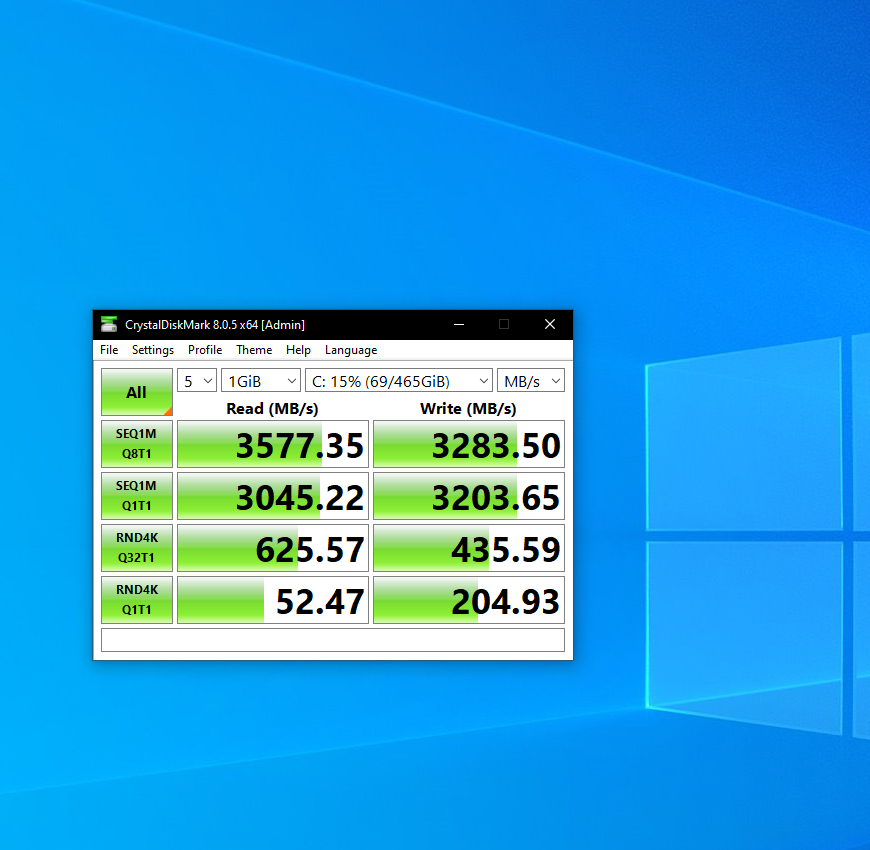Image resolution: width=870 pixels, height=850 pixels.
Task: Open the Profile menu
Action: [x=205, y=350]
